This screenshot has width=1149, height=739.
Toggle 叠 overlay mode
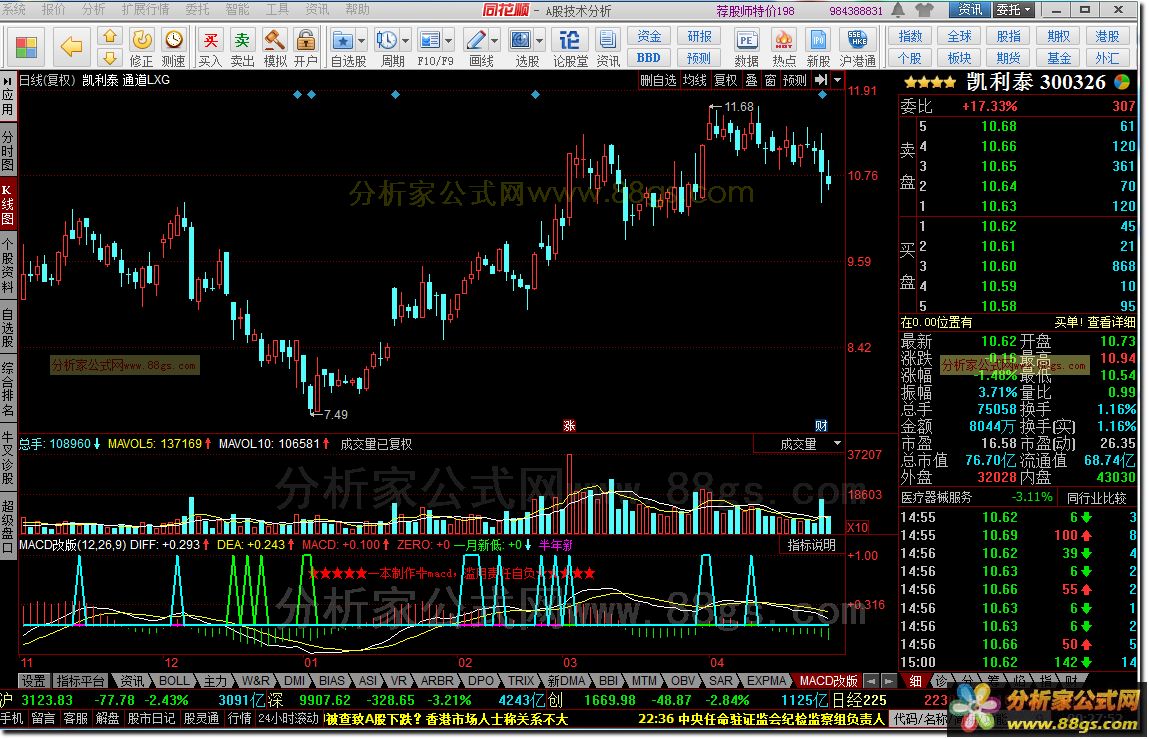click(752, 80)
